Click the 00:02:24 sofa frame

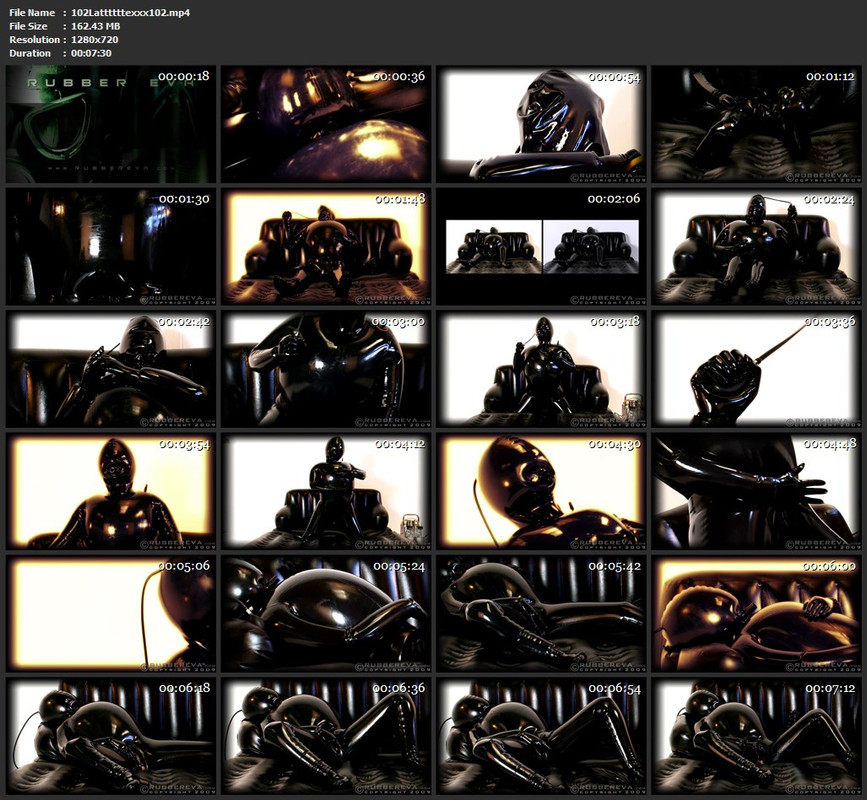click(756, 247)
